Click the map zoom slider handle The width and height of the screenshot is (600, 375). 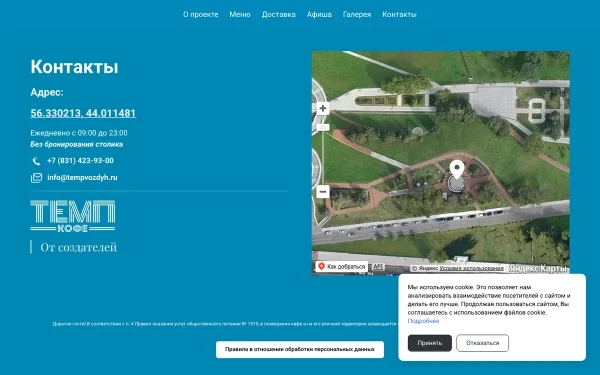tap(323, 127)
